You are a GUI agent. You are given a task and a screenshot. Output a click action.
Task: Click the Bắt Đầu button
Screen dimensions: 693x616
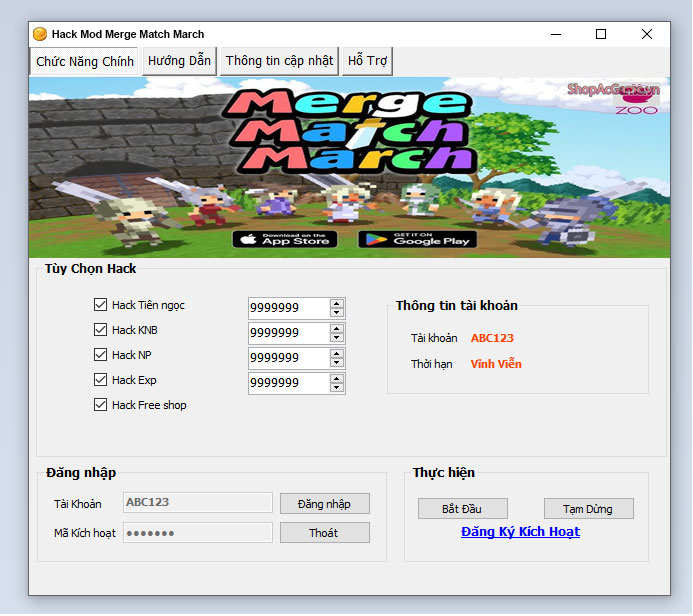pyautogui.click(x=463, y=509)
